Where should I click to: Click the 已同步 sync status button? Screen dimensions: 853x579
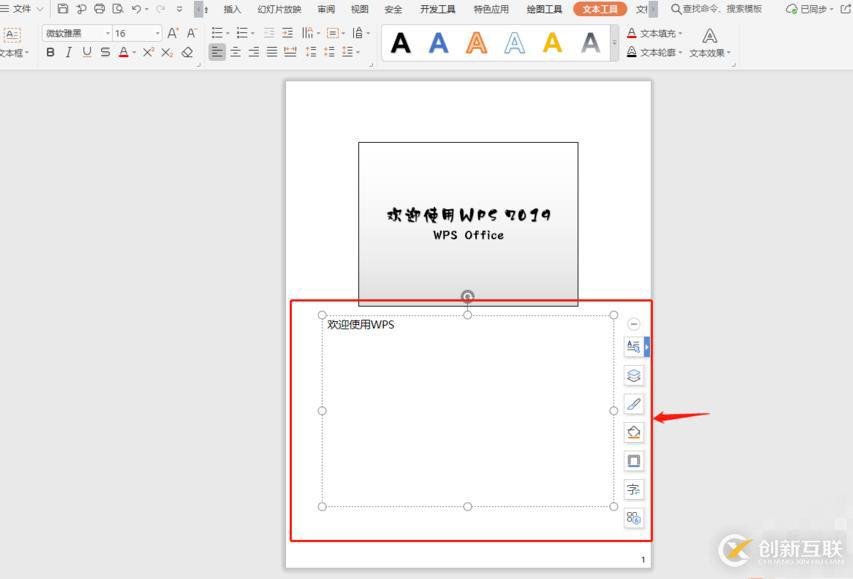coord(809,9)
